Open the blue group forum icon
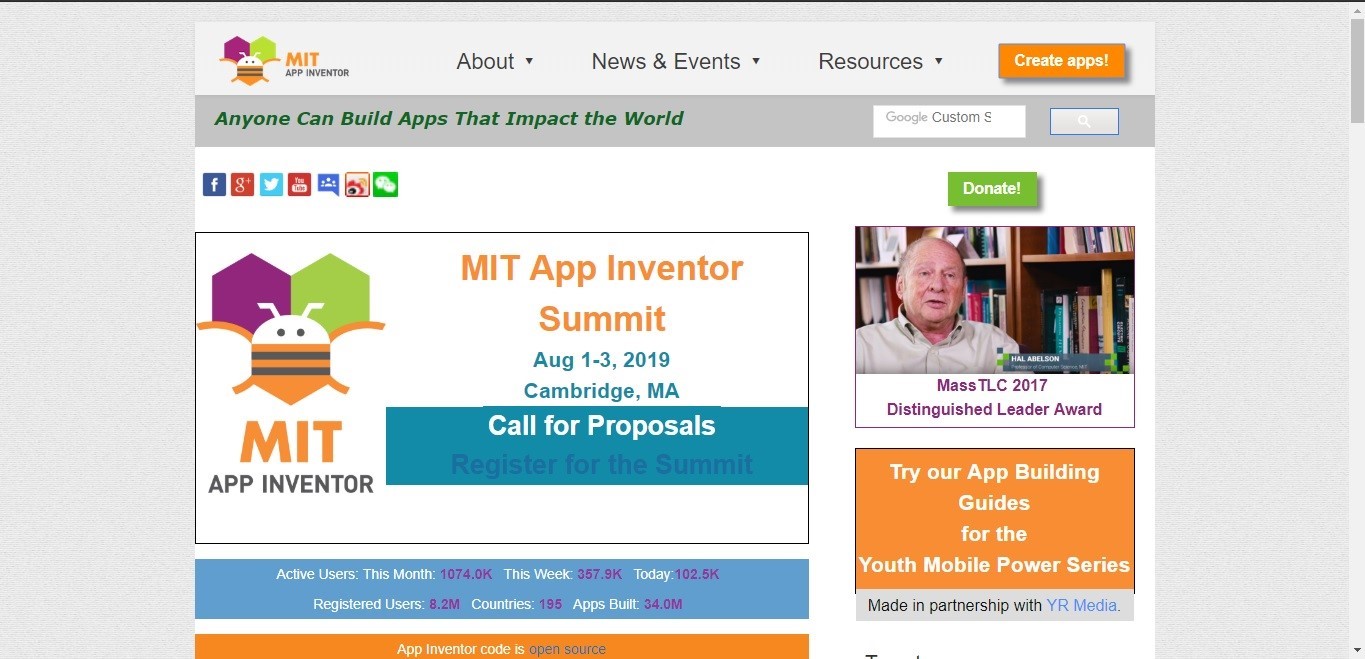Viewport: 1365px width, 659px height. [x=328, y=185]
